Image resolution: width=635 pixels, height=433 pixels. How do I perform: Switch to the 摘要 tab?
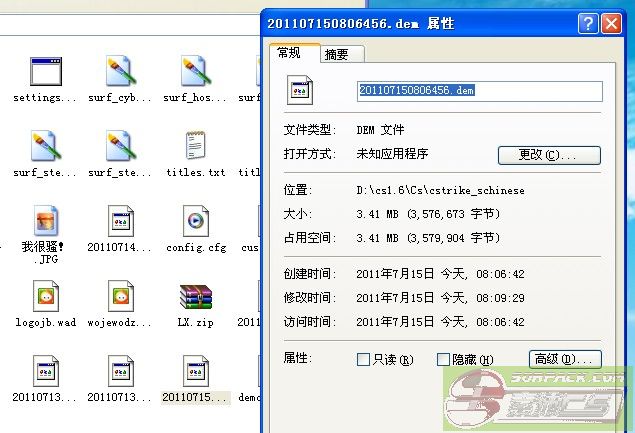coord(337,55)
